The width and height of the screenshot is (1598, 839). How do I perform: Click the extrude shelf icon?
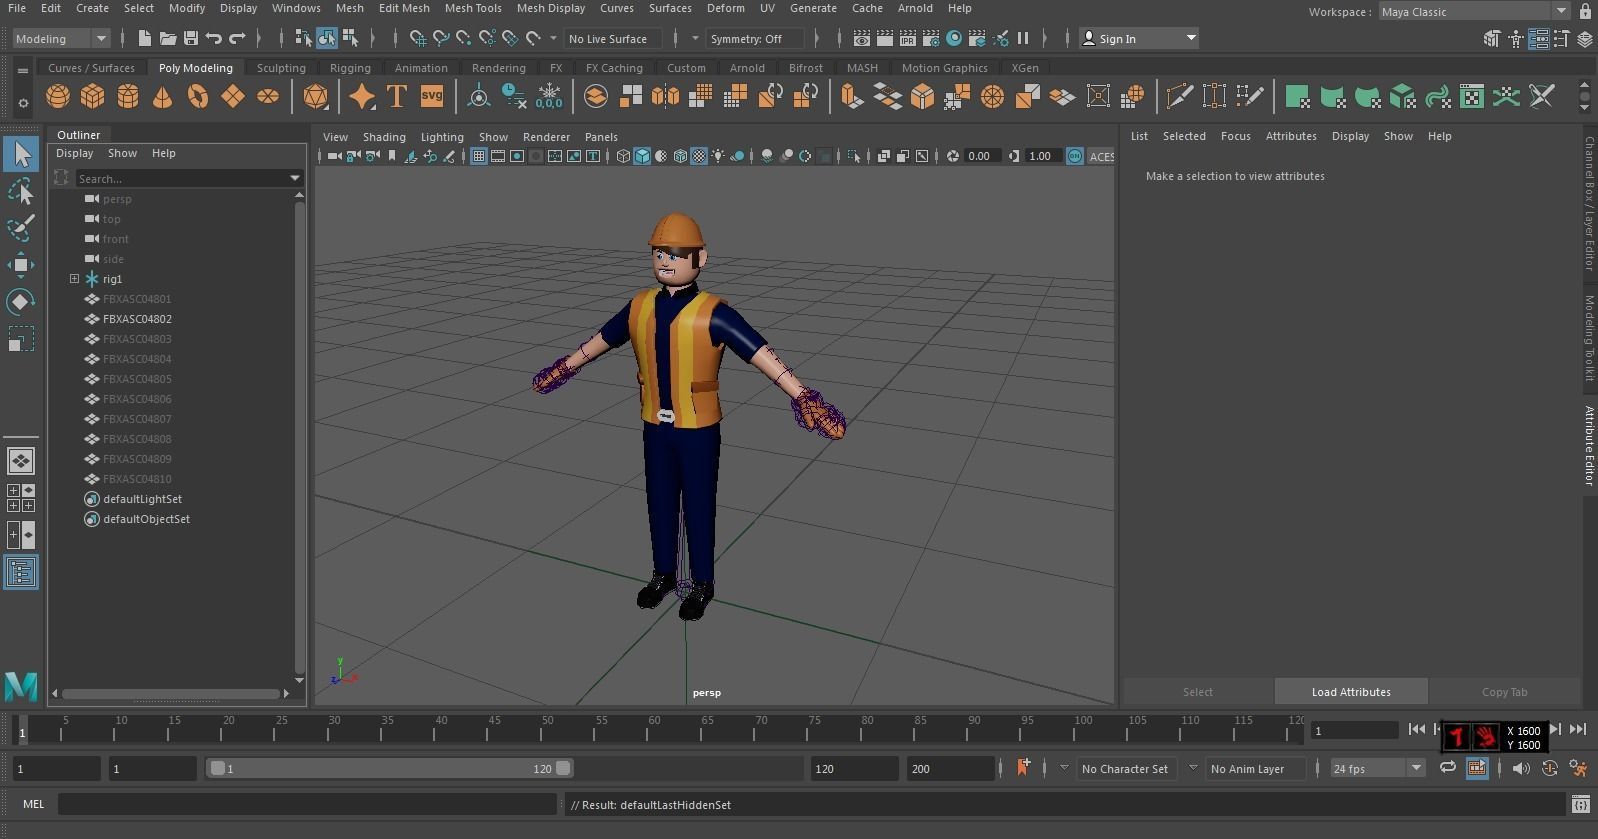point(851,96)
